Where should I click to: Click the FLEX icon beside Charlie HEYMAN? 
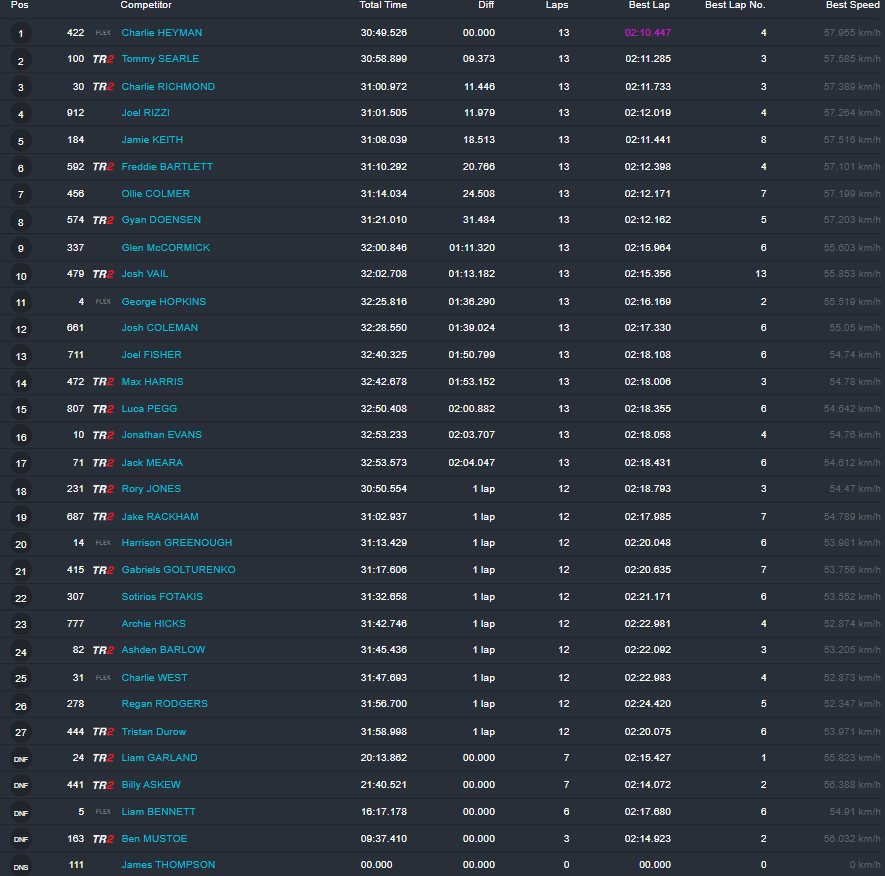point(103,33)
